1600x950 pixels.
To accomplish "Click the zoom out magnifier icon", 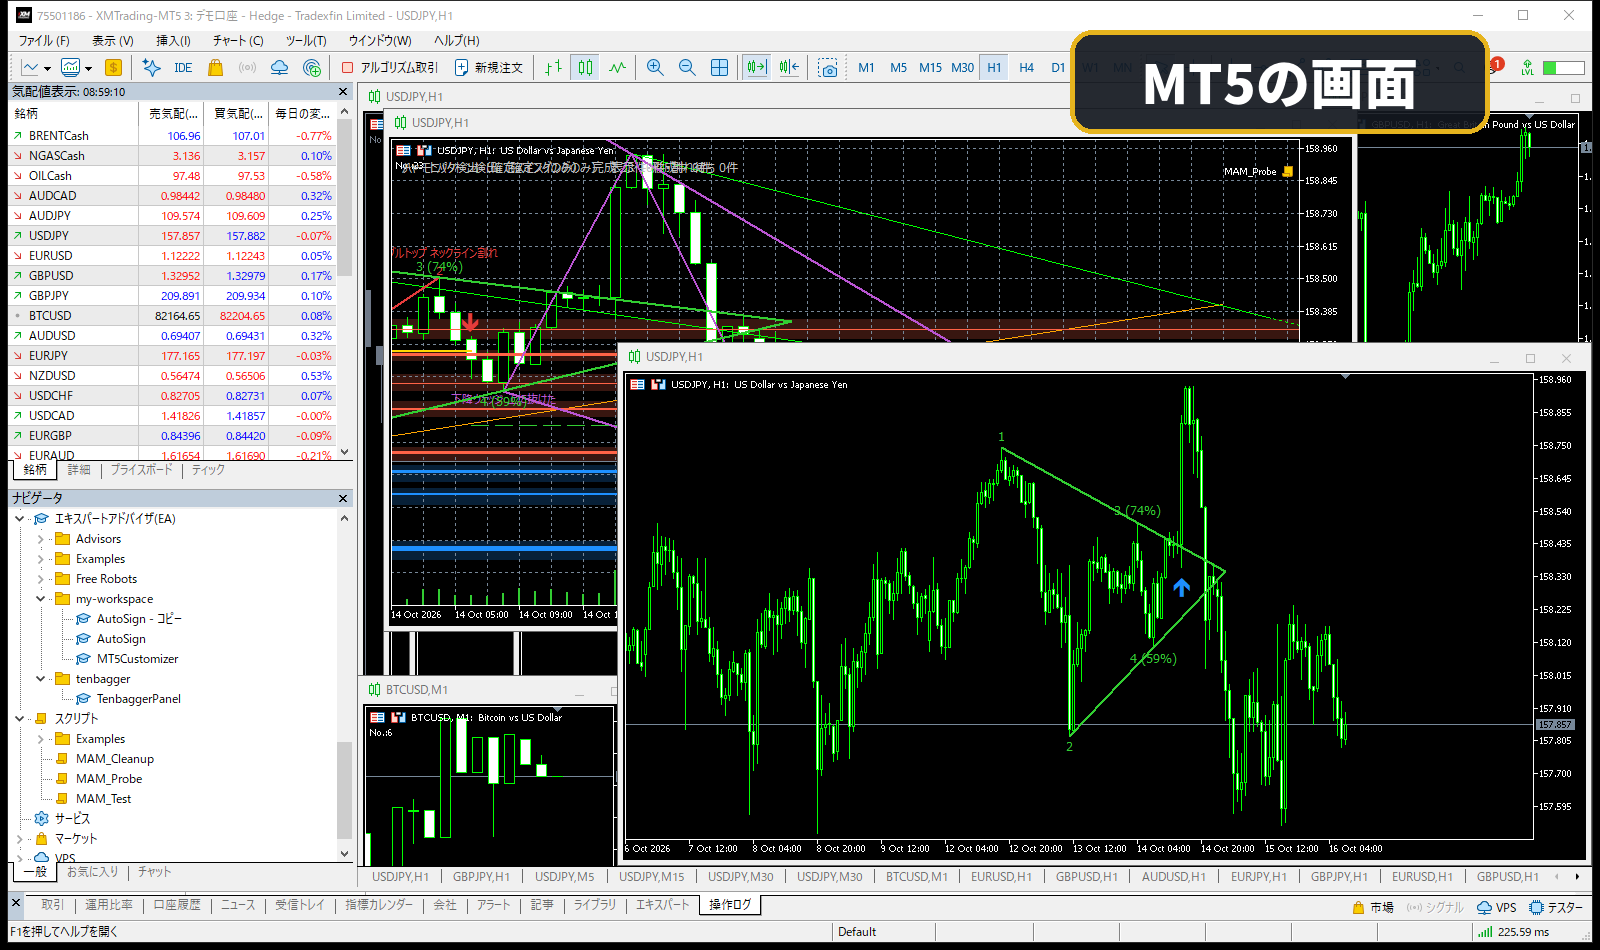I will coord(687,67).
